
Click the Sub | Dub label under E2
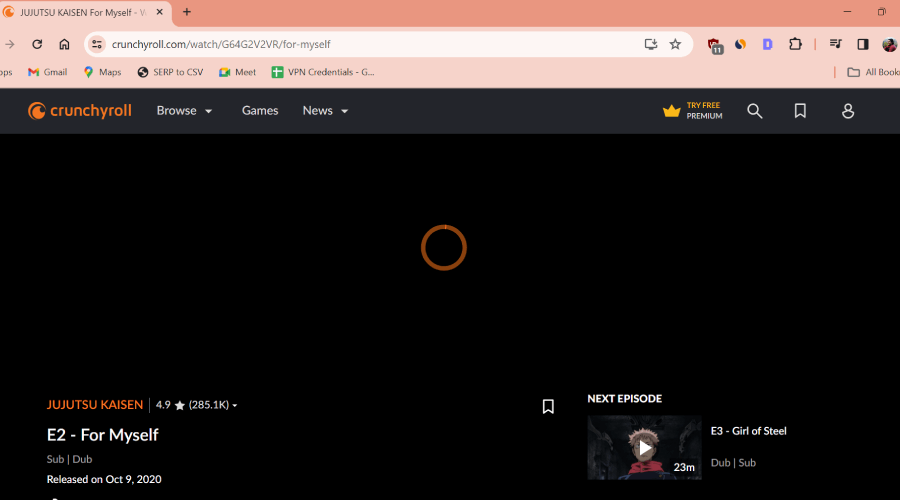[69, 459]
